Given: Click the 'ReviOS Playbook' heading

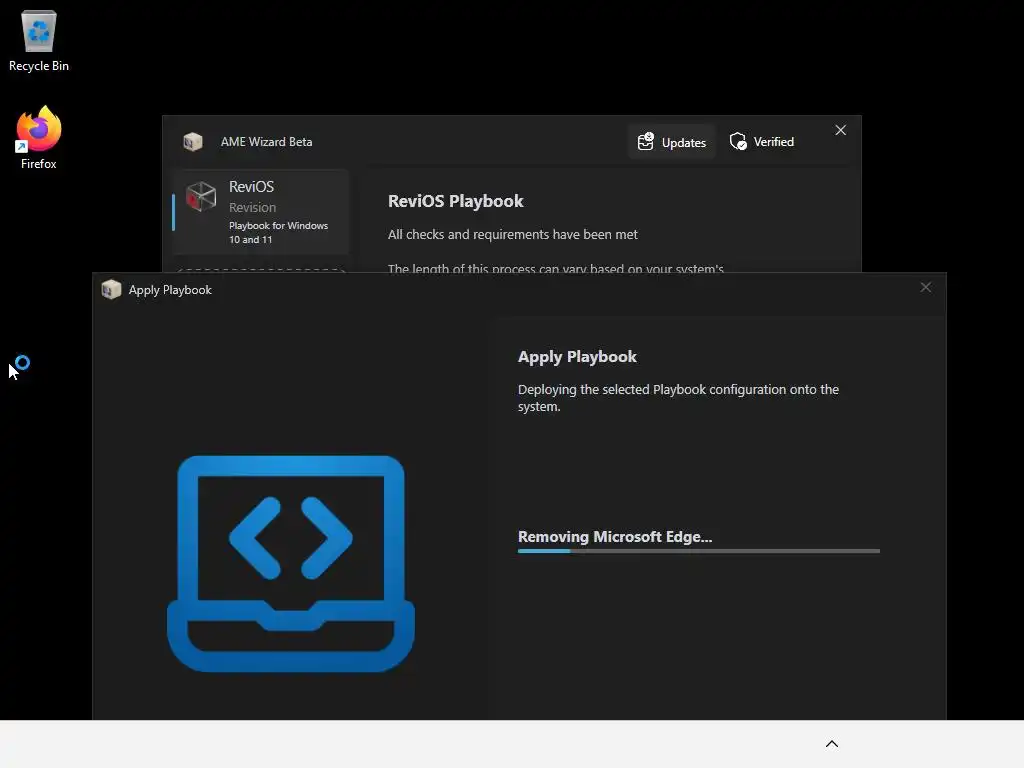Looking at the screenshot, I should pos(455,201).
